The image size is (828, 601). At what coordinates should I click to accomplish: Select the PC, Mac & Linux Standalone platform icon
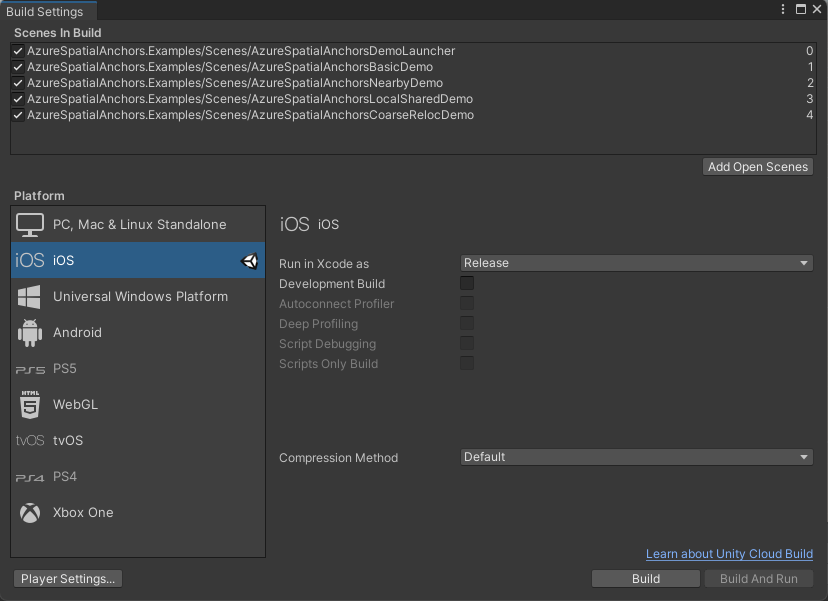(x=30, y=224)
